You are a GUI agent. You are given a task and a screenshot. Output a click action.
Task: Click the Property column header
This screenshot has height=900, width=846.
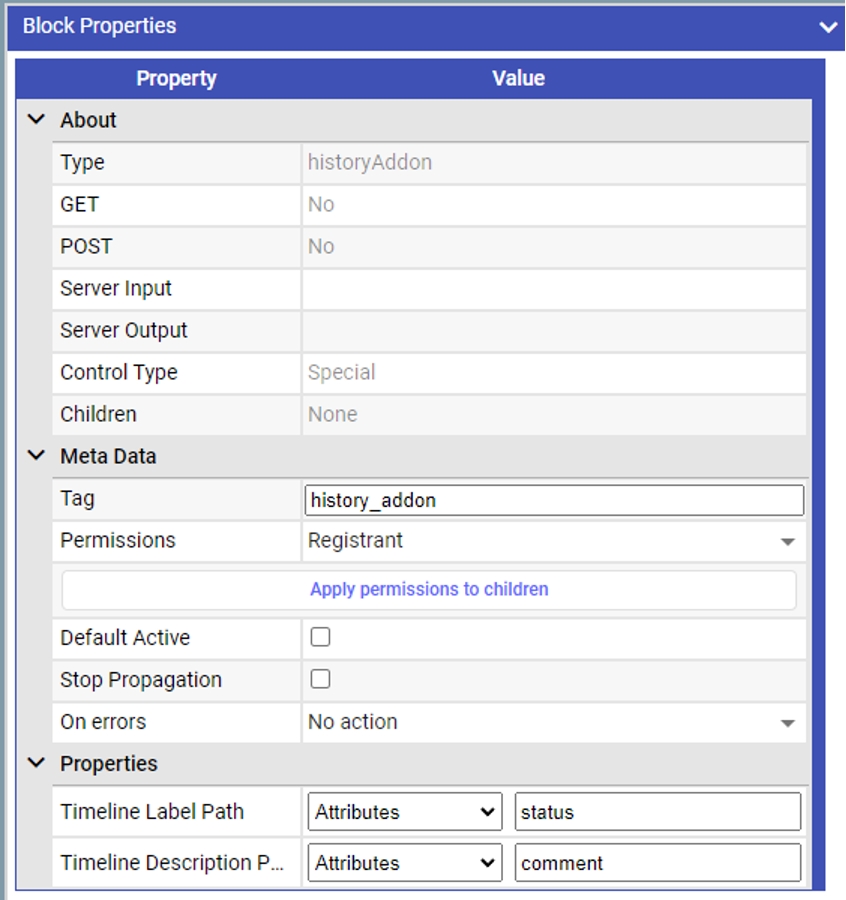pyautogui.click(x=176, y=78)
